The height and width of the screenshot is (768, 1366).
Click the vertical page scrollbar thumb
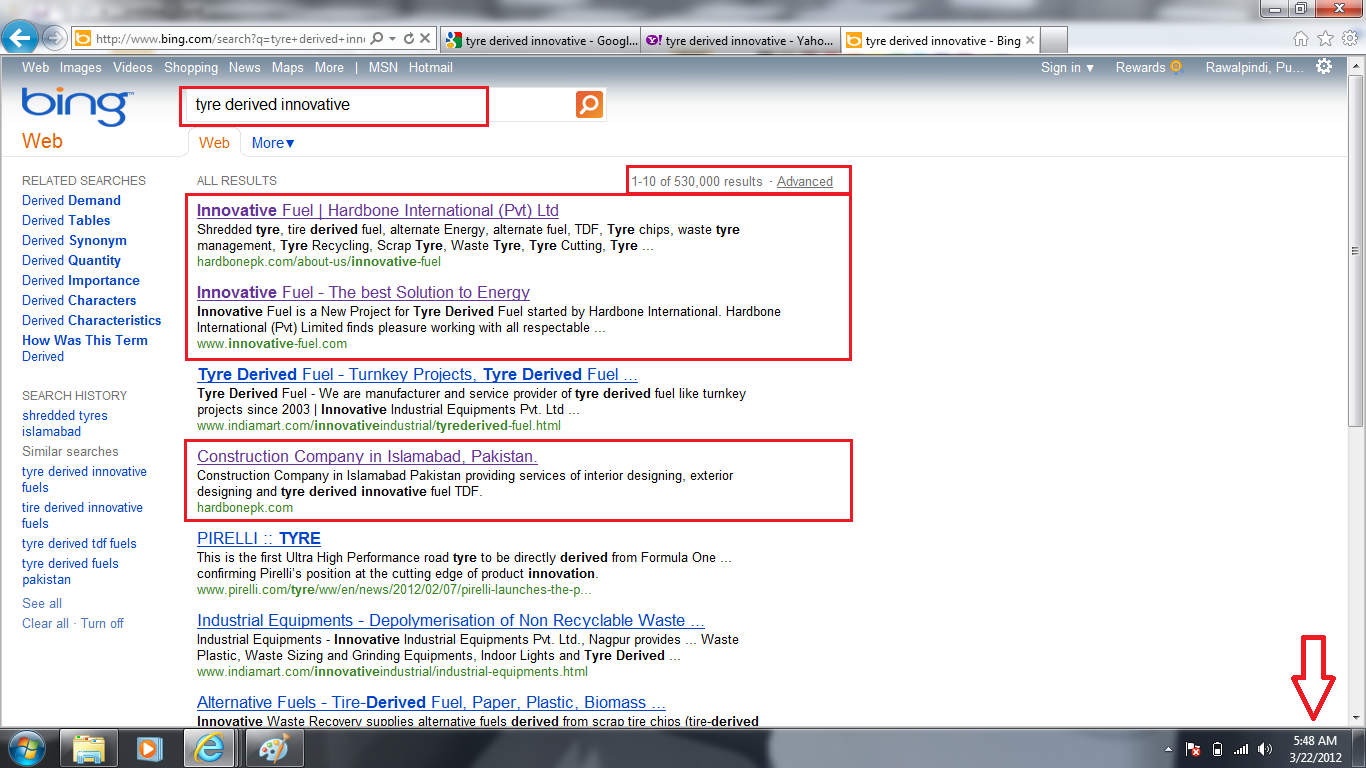1356,250
